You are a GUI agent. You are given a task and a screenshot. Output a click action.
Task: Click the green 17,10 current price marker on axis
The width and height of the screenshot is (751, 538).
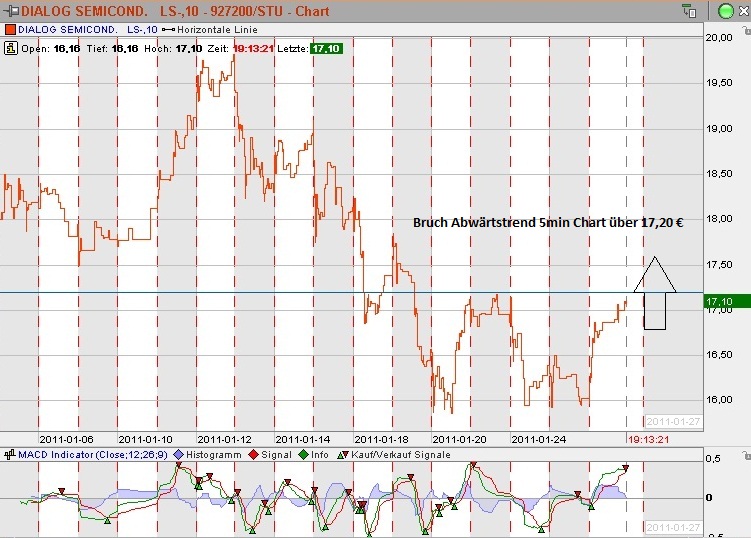pyautogui.click(x=727, y=301)
